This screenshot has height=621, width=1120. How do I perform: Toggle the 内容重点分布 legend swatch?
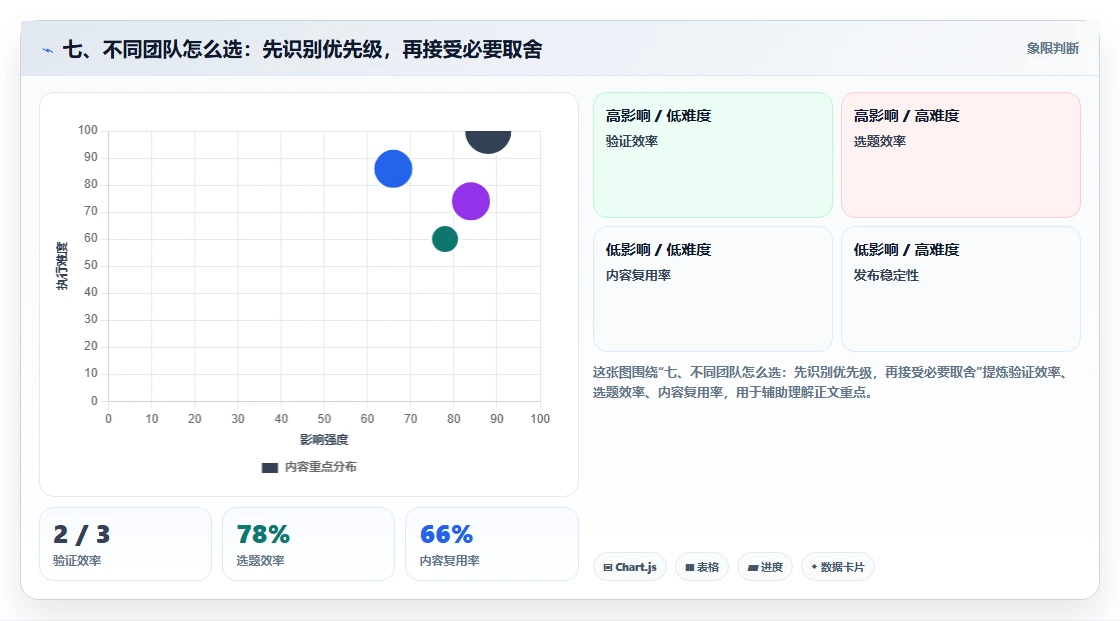tap(269, 467)
